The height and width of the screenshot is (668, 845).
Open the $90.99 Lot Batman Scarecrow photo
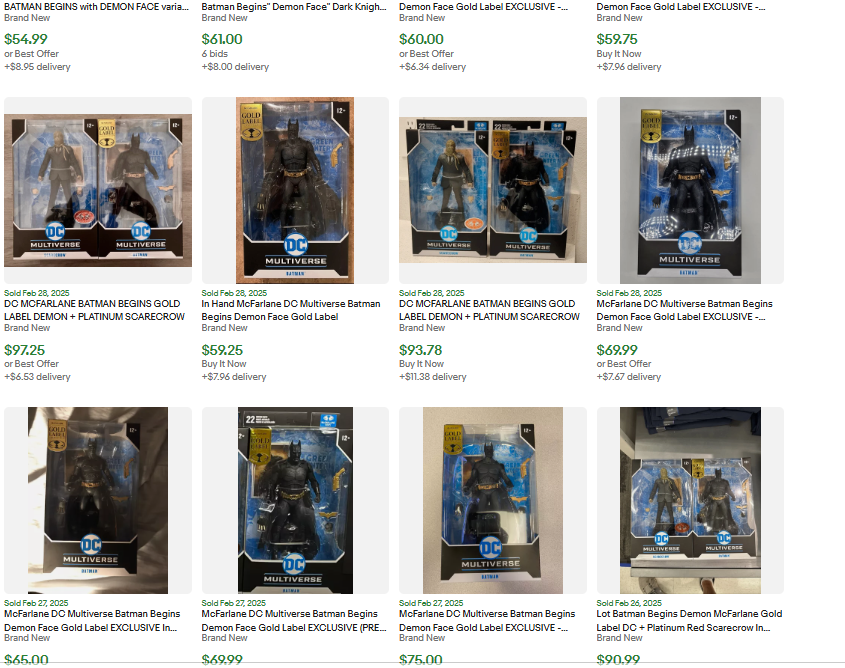(x=690, y=500)
